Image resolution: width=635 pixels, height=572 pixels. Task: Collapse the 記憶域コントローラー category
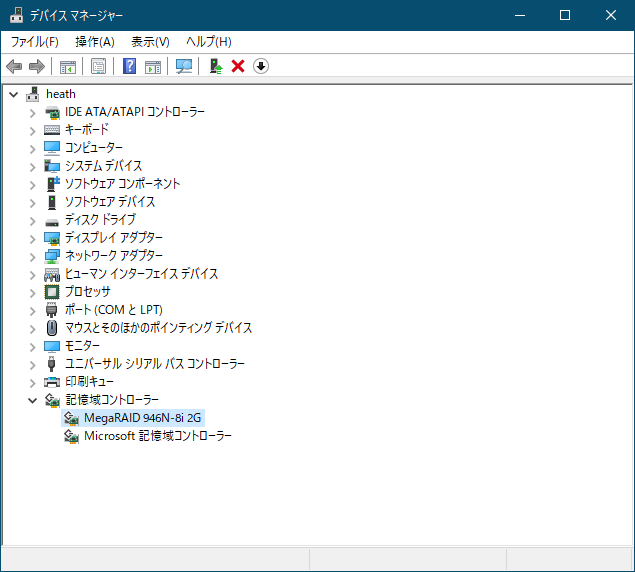[32, 401]
